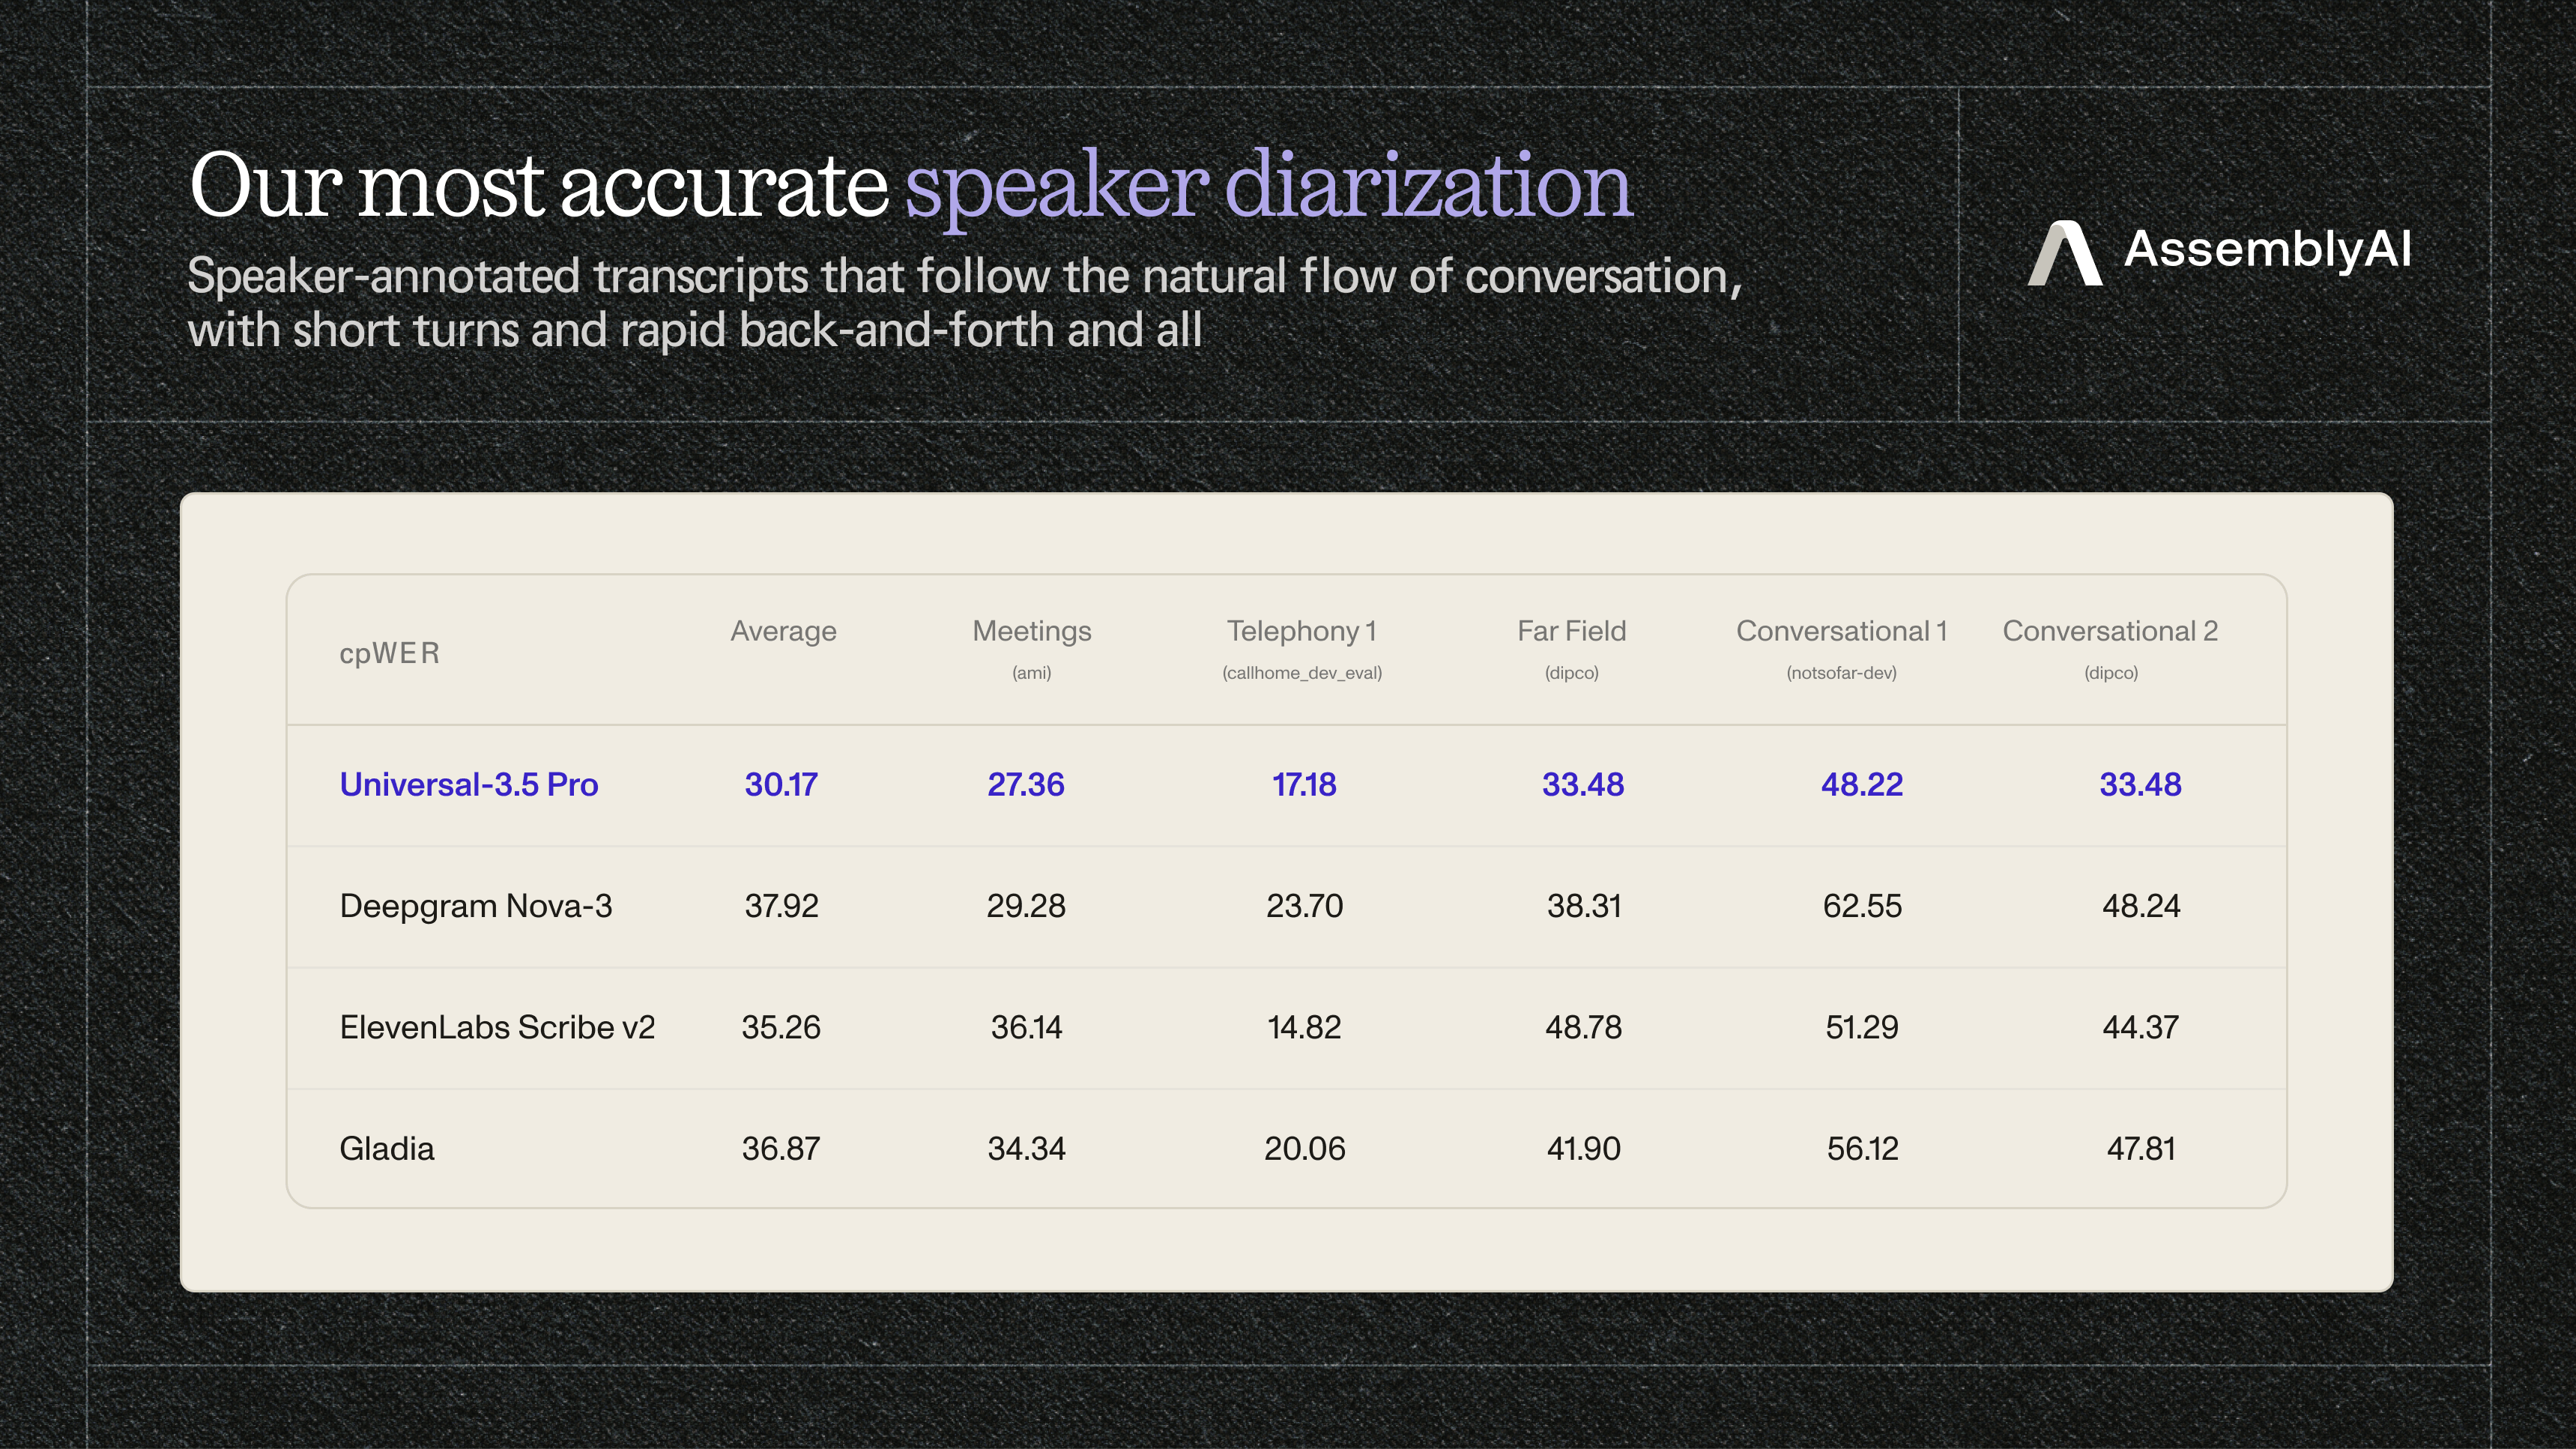Select the cpWER table header label

[x=389, y=654]
